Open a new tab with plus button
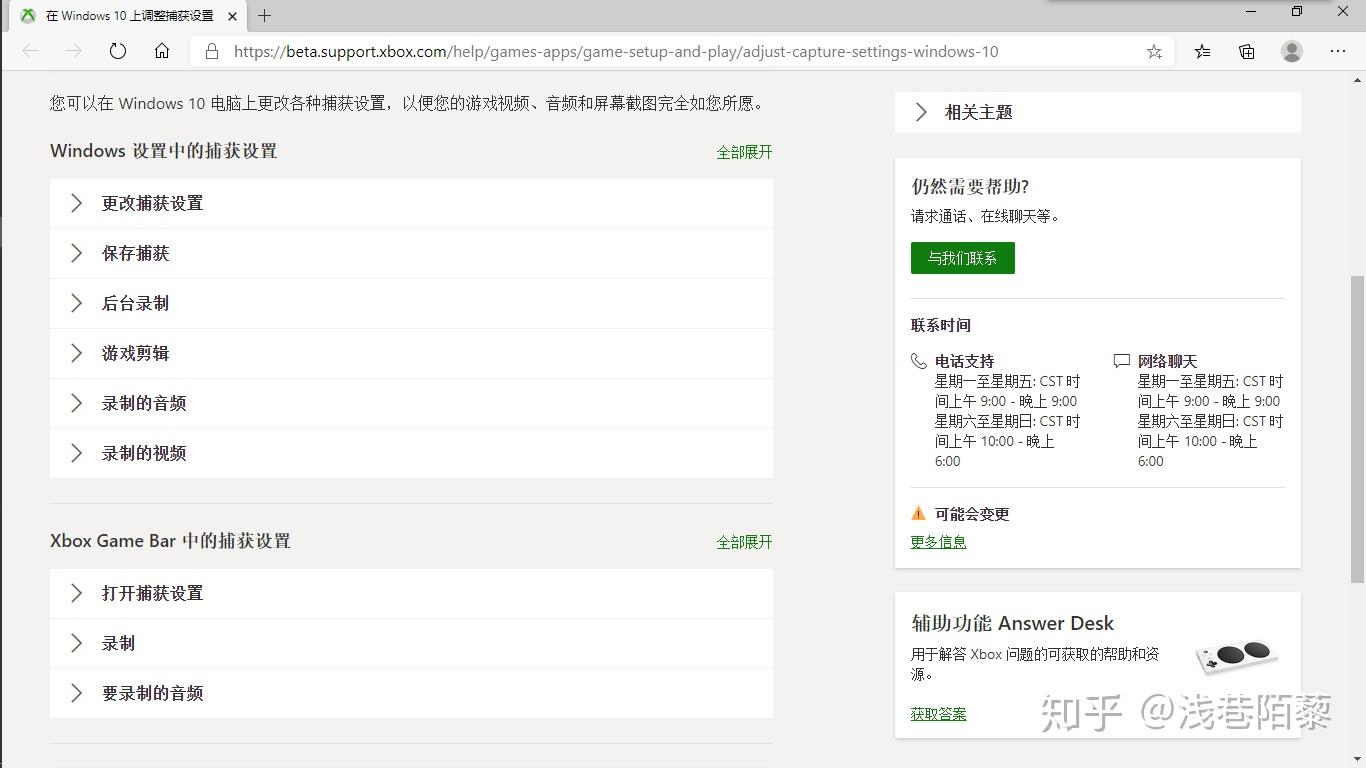This screenshot has width=1366, height=768. pos(264,15)
